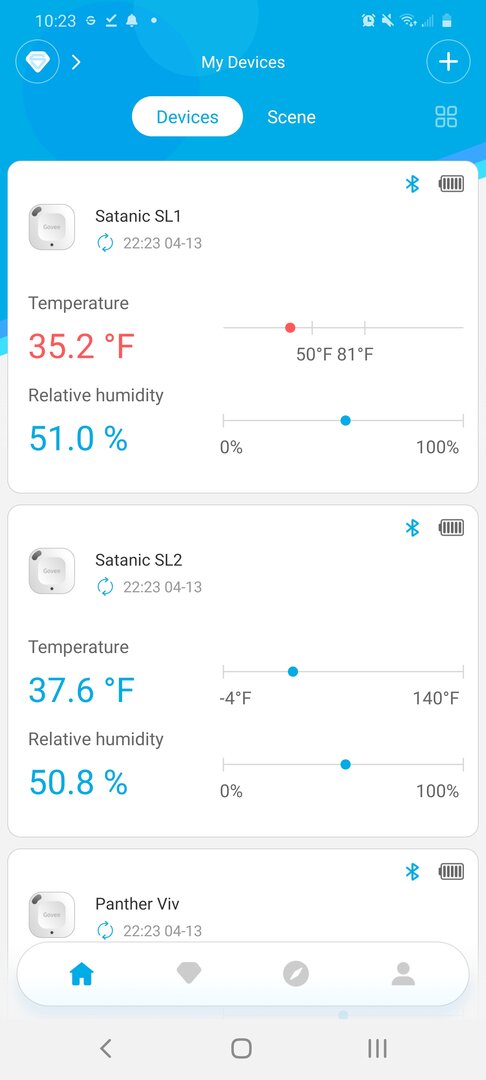Open the diamond membership icon at top
Screen dimensions: 486x1080
coord(37,62)
